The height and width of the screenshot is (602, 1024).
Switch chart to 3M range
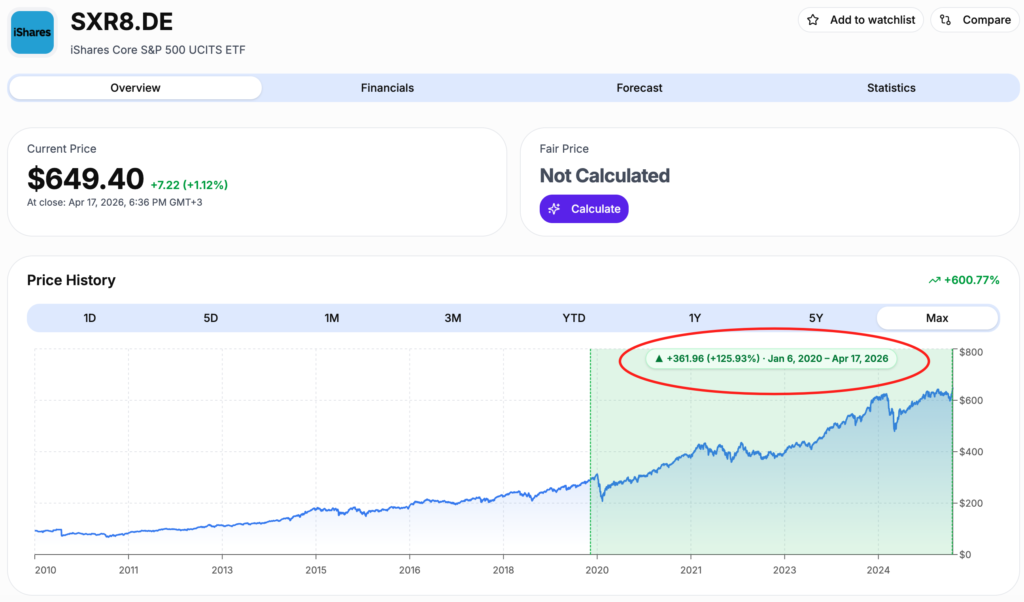click(453, 318)
